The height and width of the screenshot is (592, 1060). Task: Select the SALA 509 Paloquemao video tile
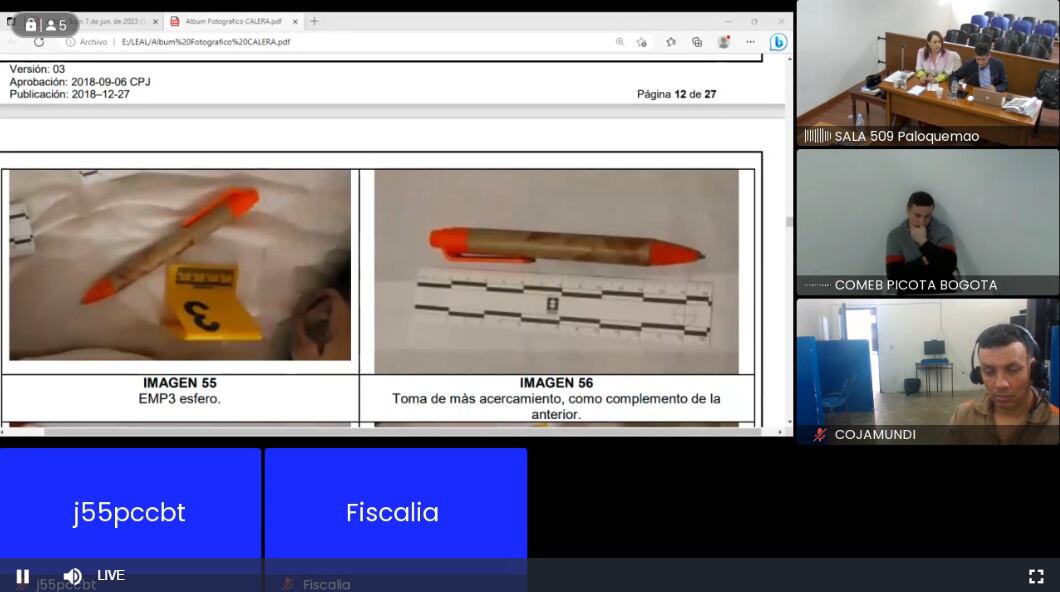(x=927, y=73)
